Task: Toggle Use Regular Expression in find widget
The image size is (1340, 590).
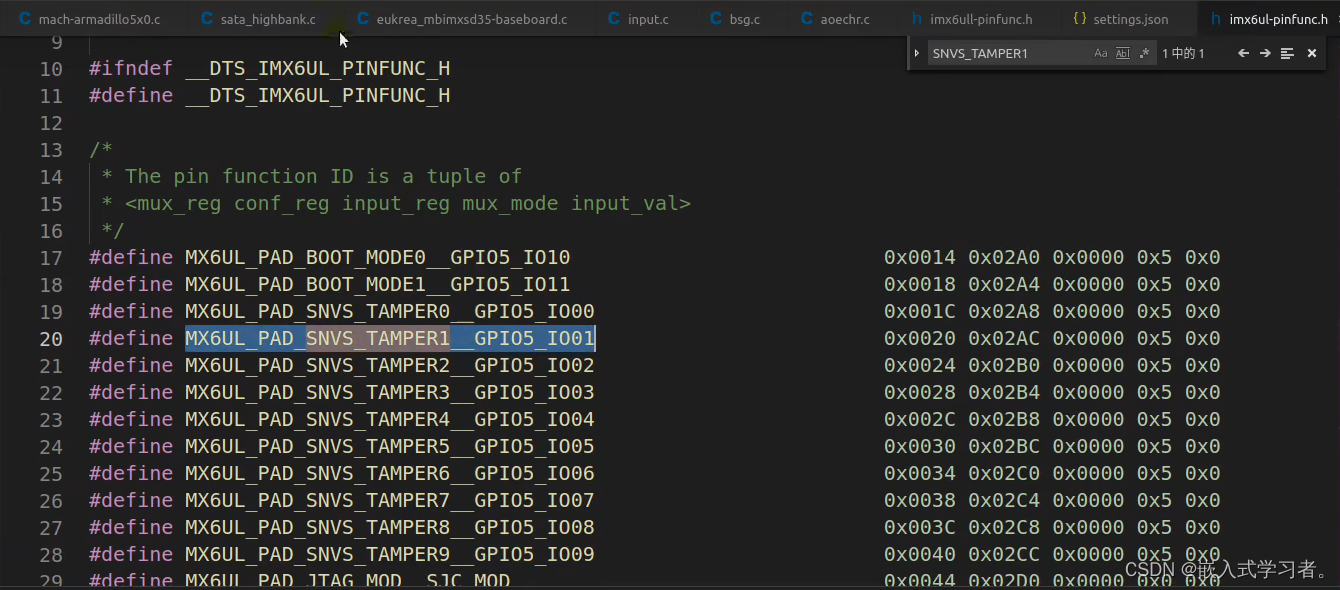Action: tap(1144, 53)
